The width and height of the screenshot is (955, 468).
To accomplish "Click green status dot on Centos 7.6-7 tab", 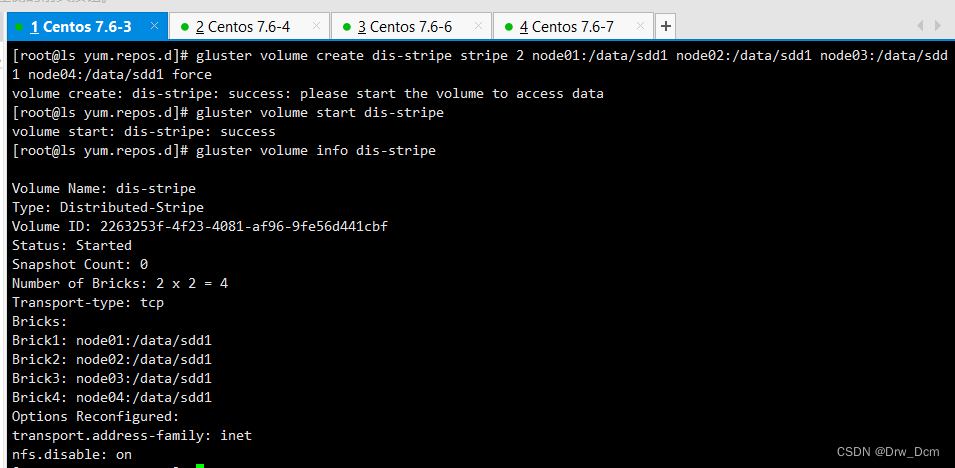I will pos(509,27).
